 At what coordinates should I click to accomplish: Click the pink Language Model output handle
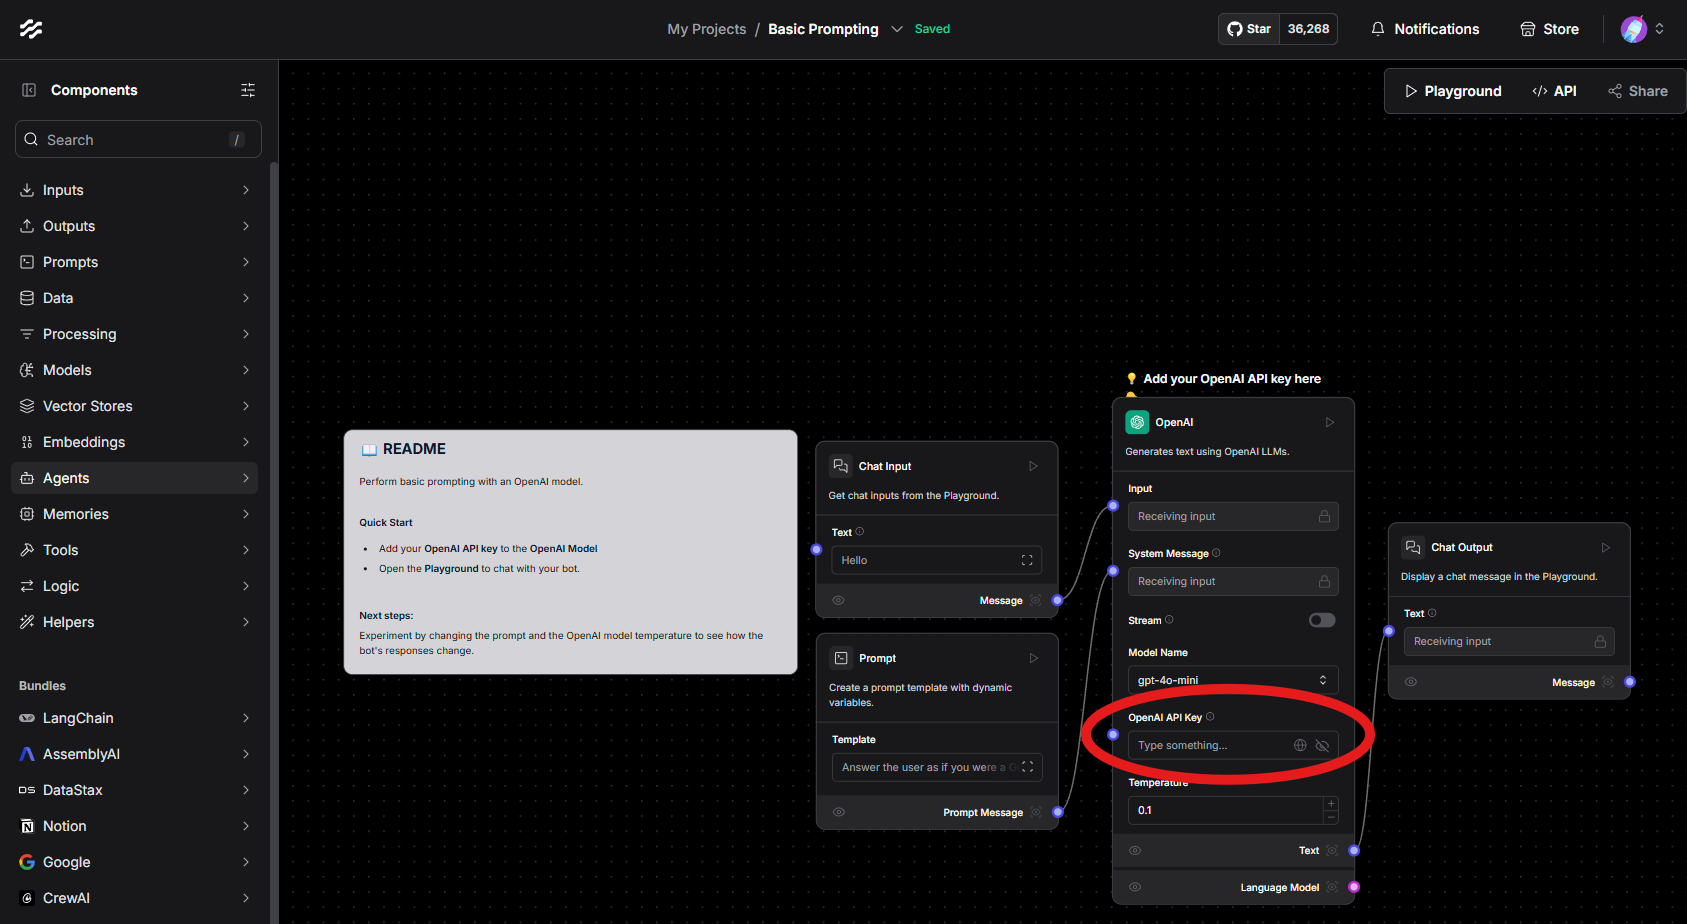[x=1354, y=887]
